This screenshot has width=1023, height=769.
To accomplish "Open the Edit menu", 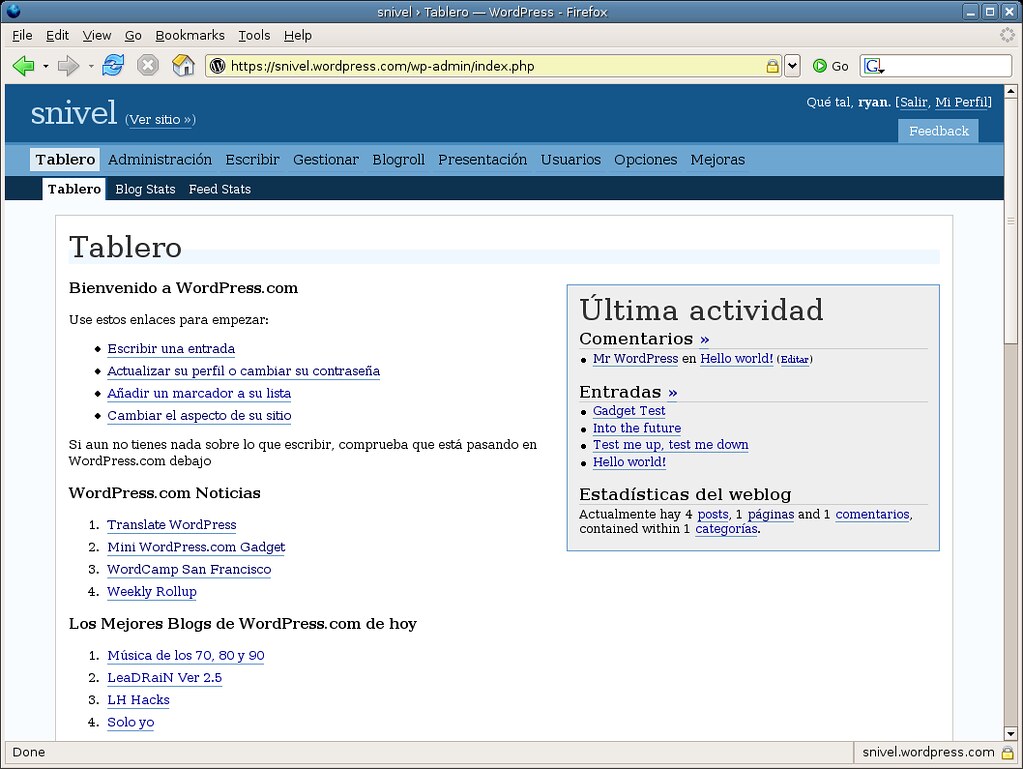I will pyautogui.click(x=57, y=35).
